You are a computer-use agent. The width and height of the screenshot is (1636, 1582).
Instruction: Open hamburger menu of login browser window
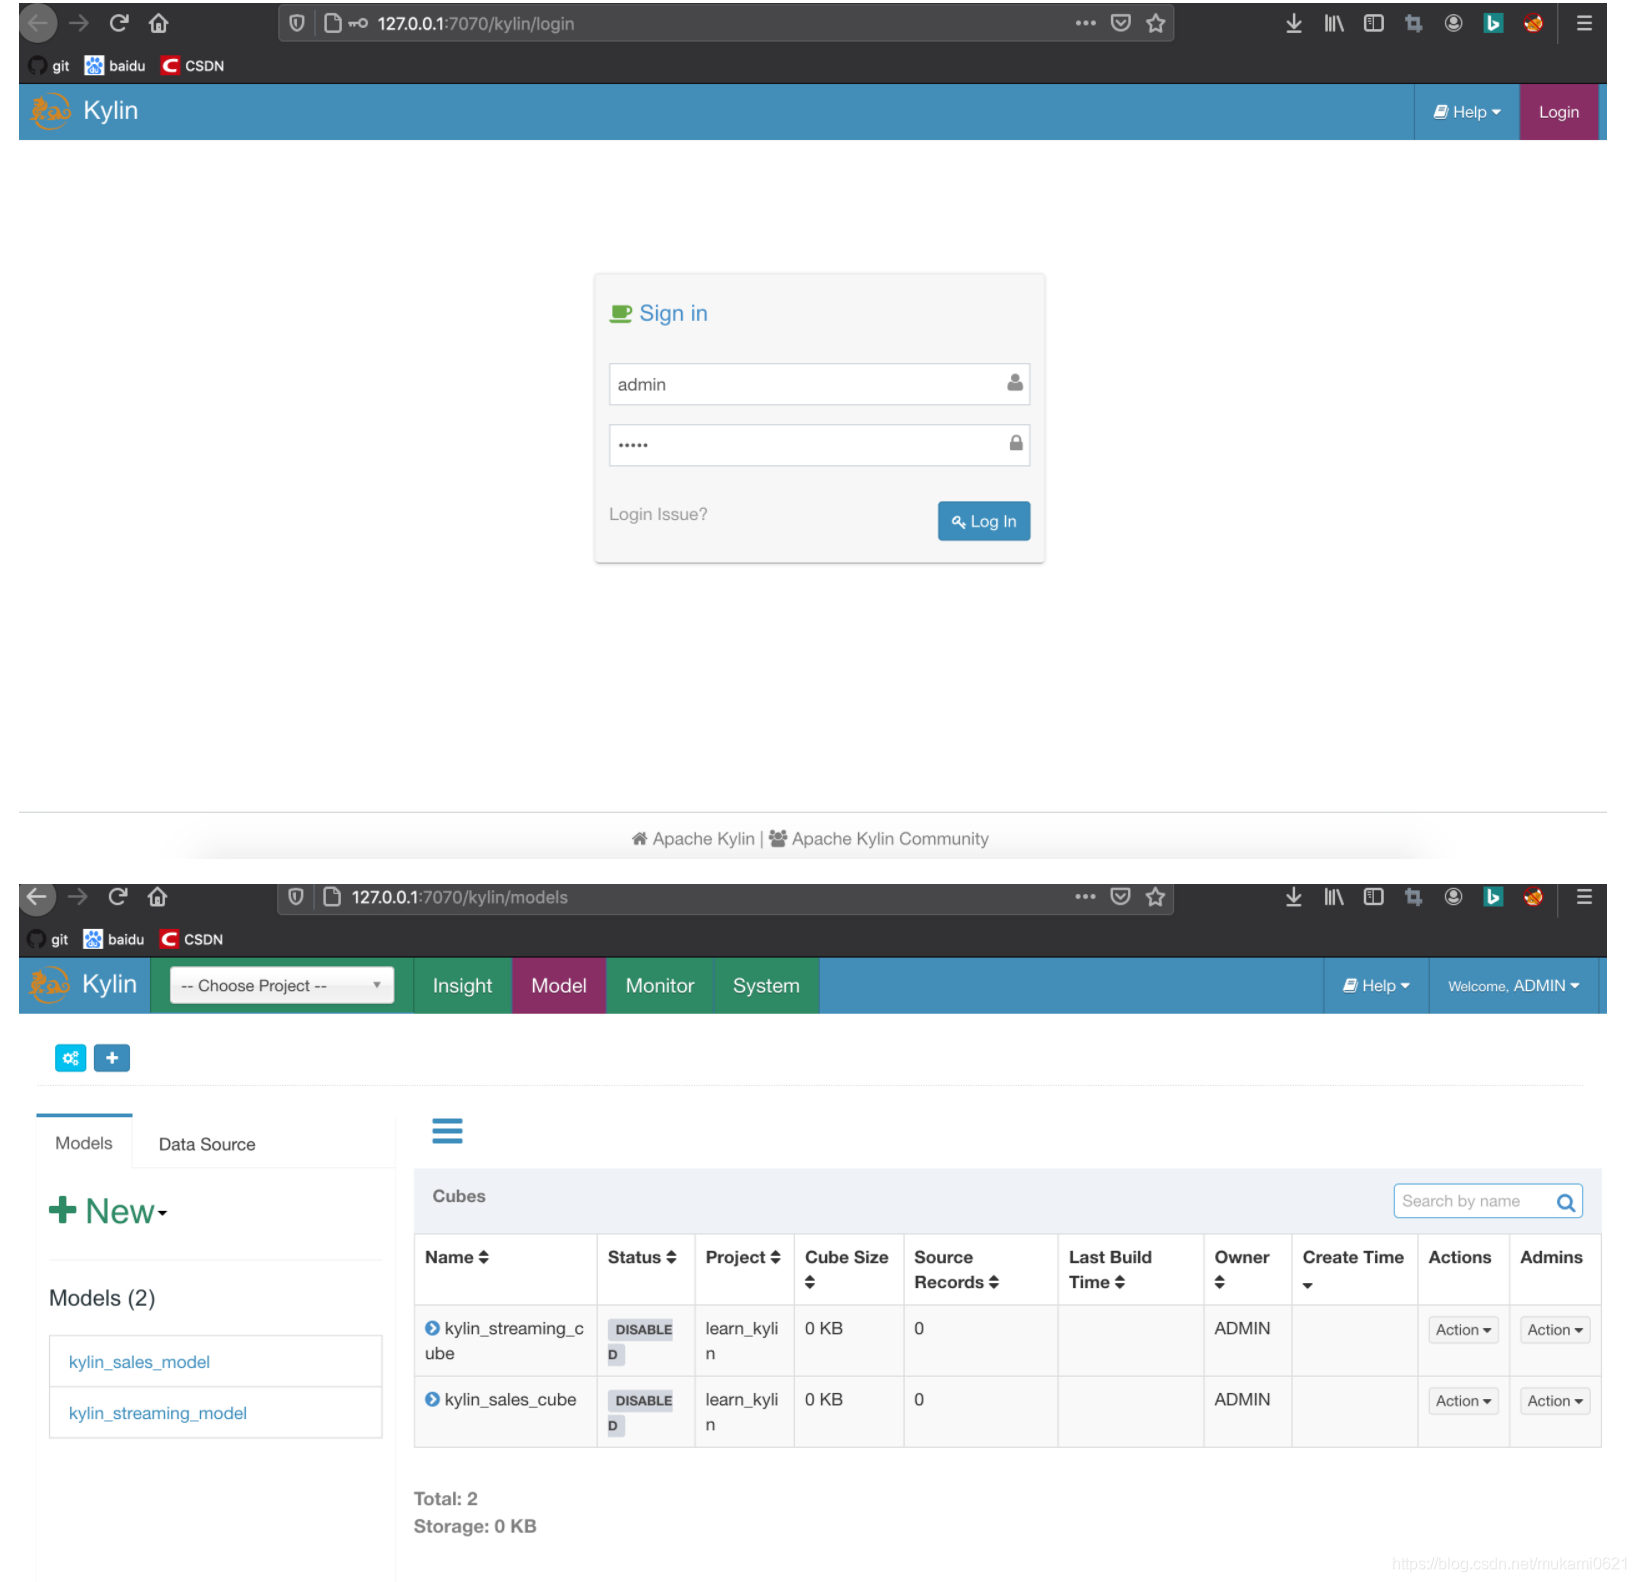click(1584, 23)
